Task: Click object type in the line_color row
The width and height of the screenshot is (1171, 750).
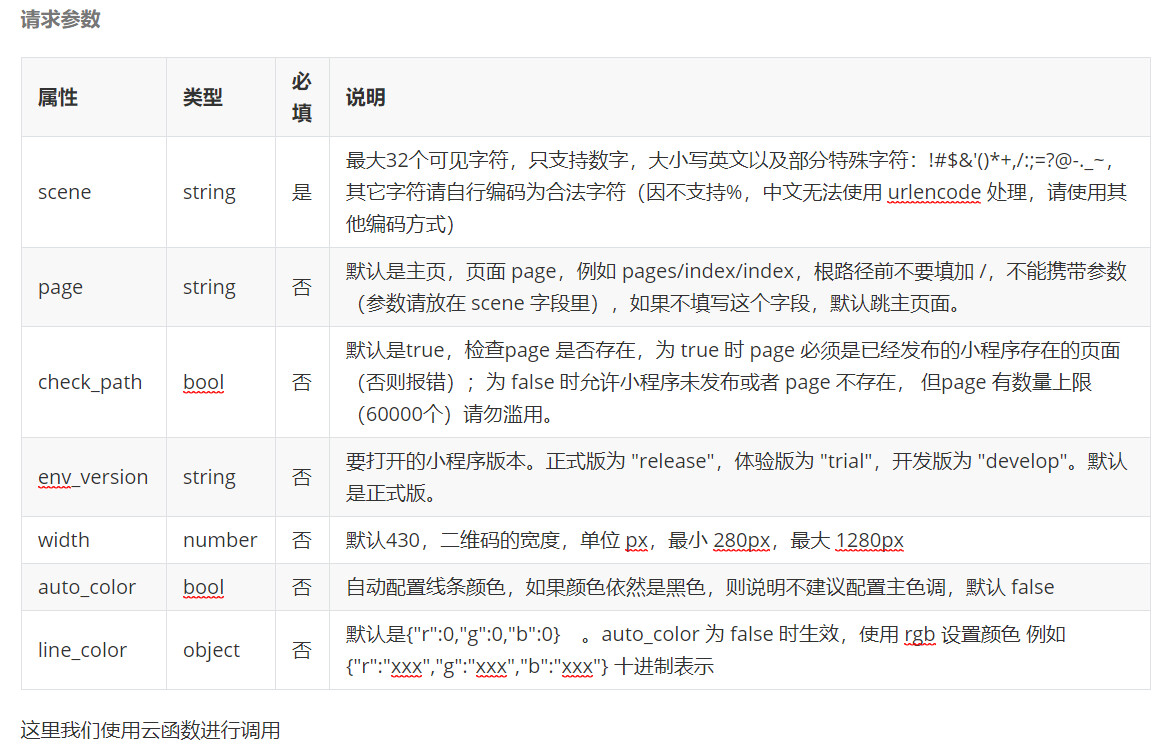Action: coord(211,651)
